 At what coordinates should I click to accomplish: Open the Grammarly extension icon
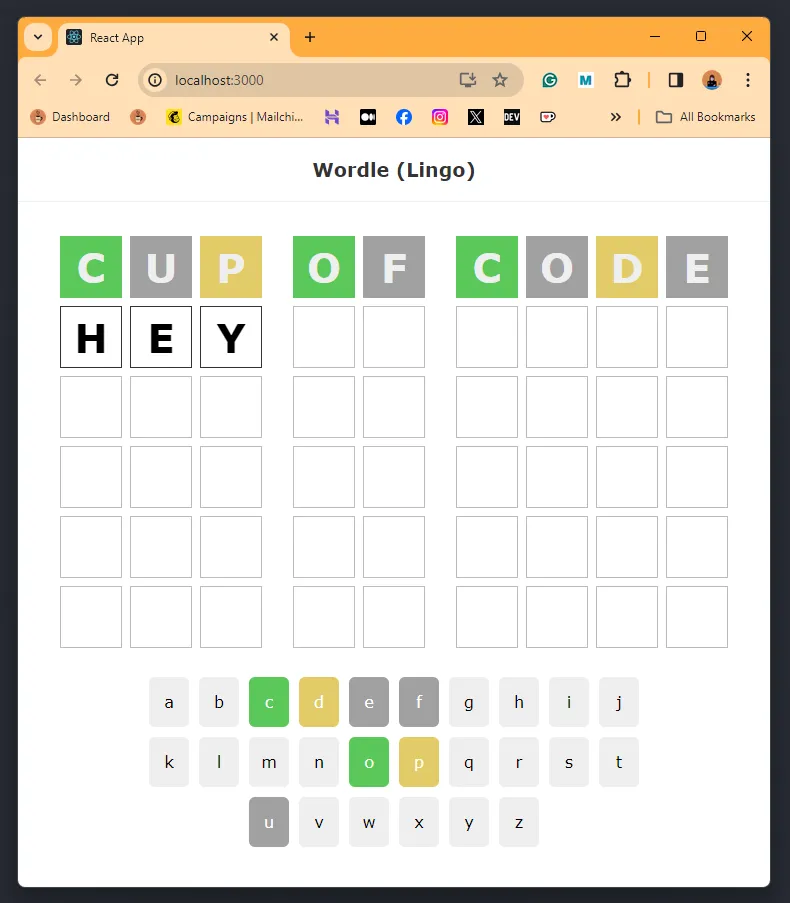(x=550, y=80)
